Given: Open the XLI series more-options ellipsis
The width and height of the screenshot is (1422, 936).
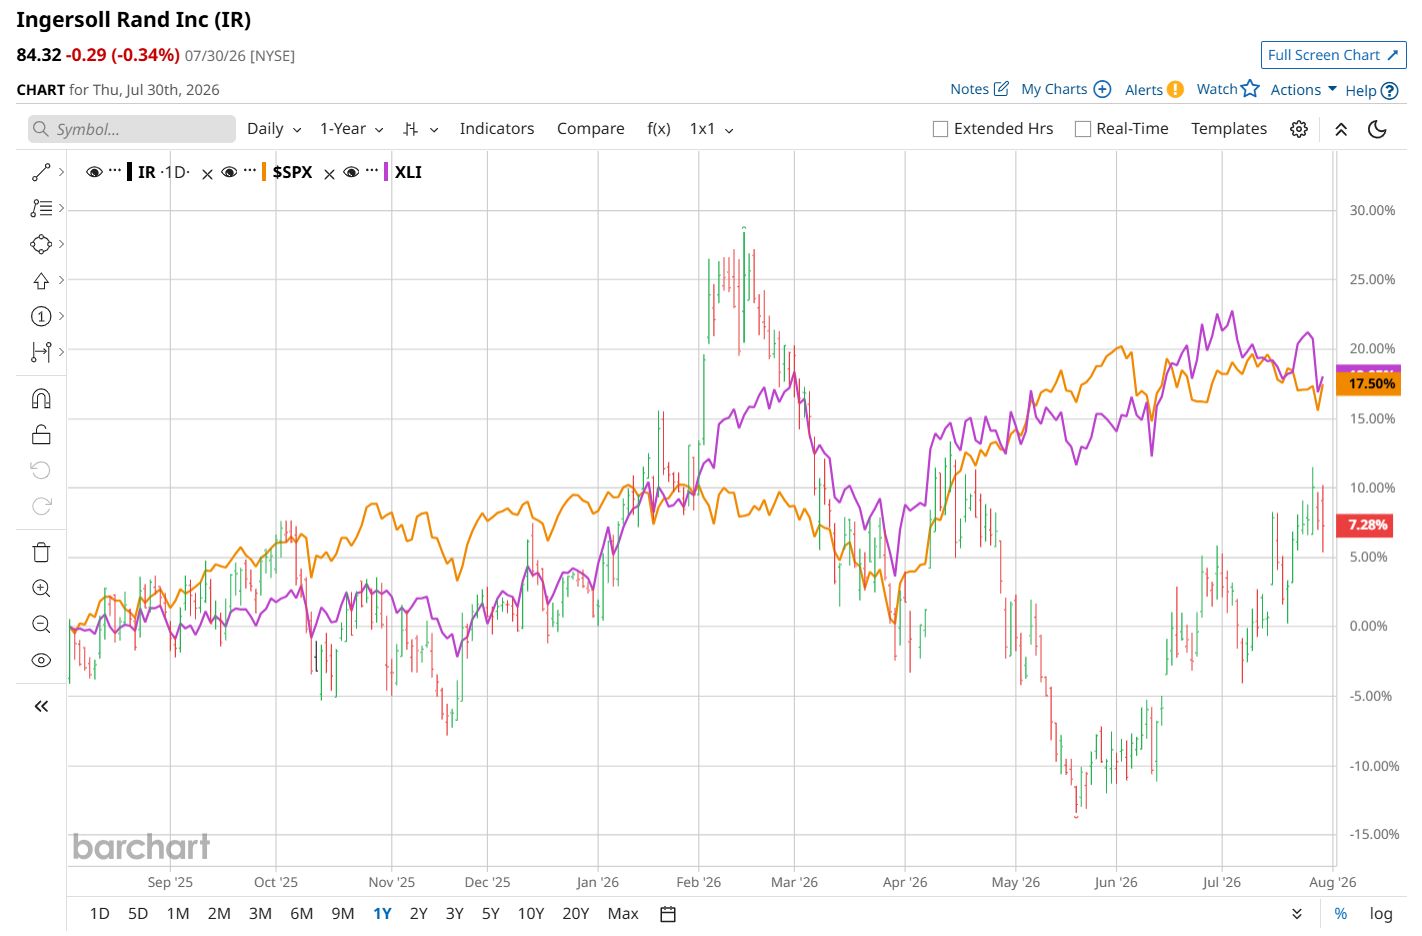Looking at the screenshot, I should pos(372,171).
